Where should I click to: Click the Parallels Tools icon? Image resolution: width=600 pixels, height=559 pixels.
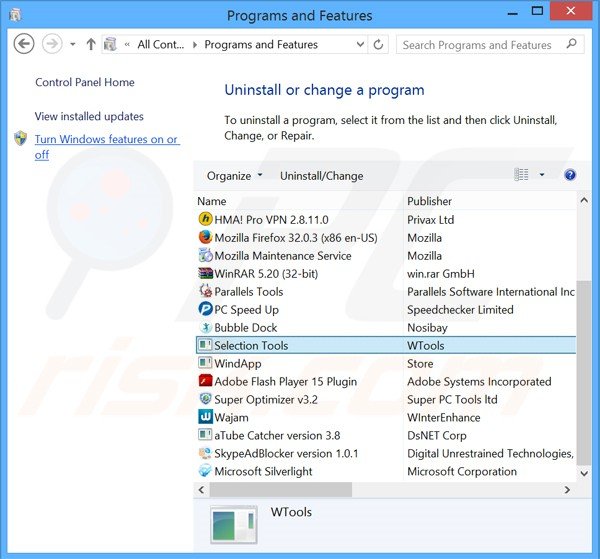coord(205,291)
